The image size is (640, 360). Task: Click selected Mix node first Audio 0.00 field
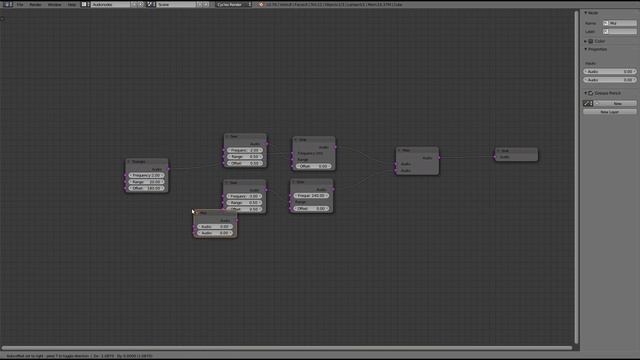tap(215, 227)
